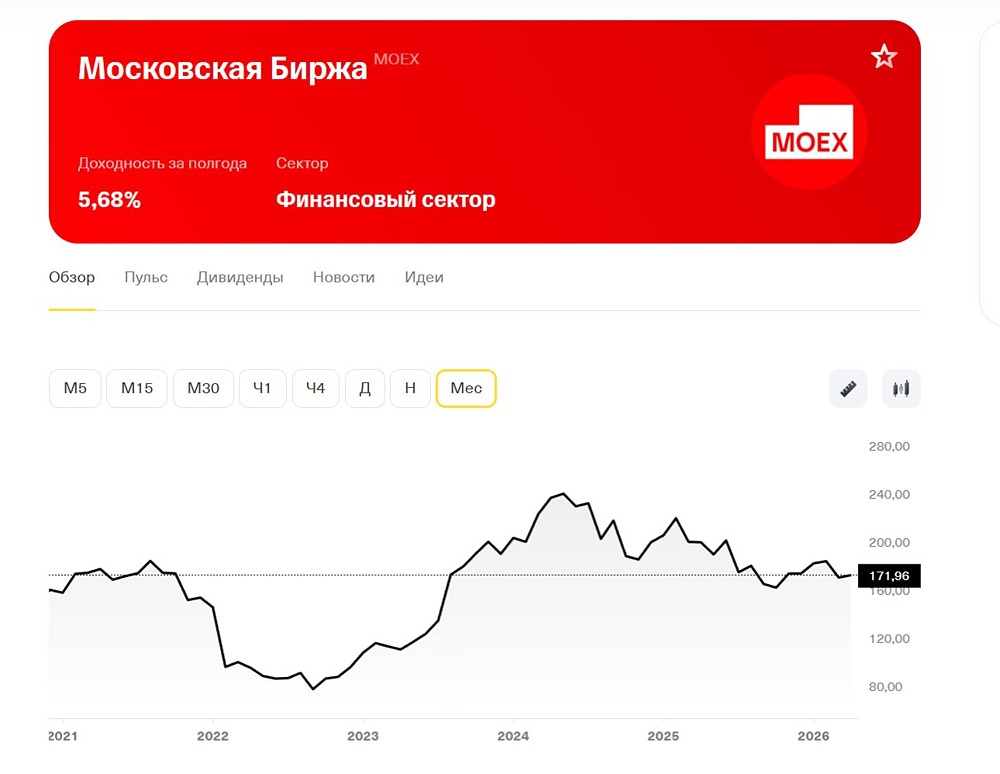Enable the Н weekly timeframe
This screenshot has height=774, width=1000.
[x=410, y=388]
